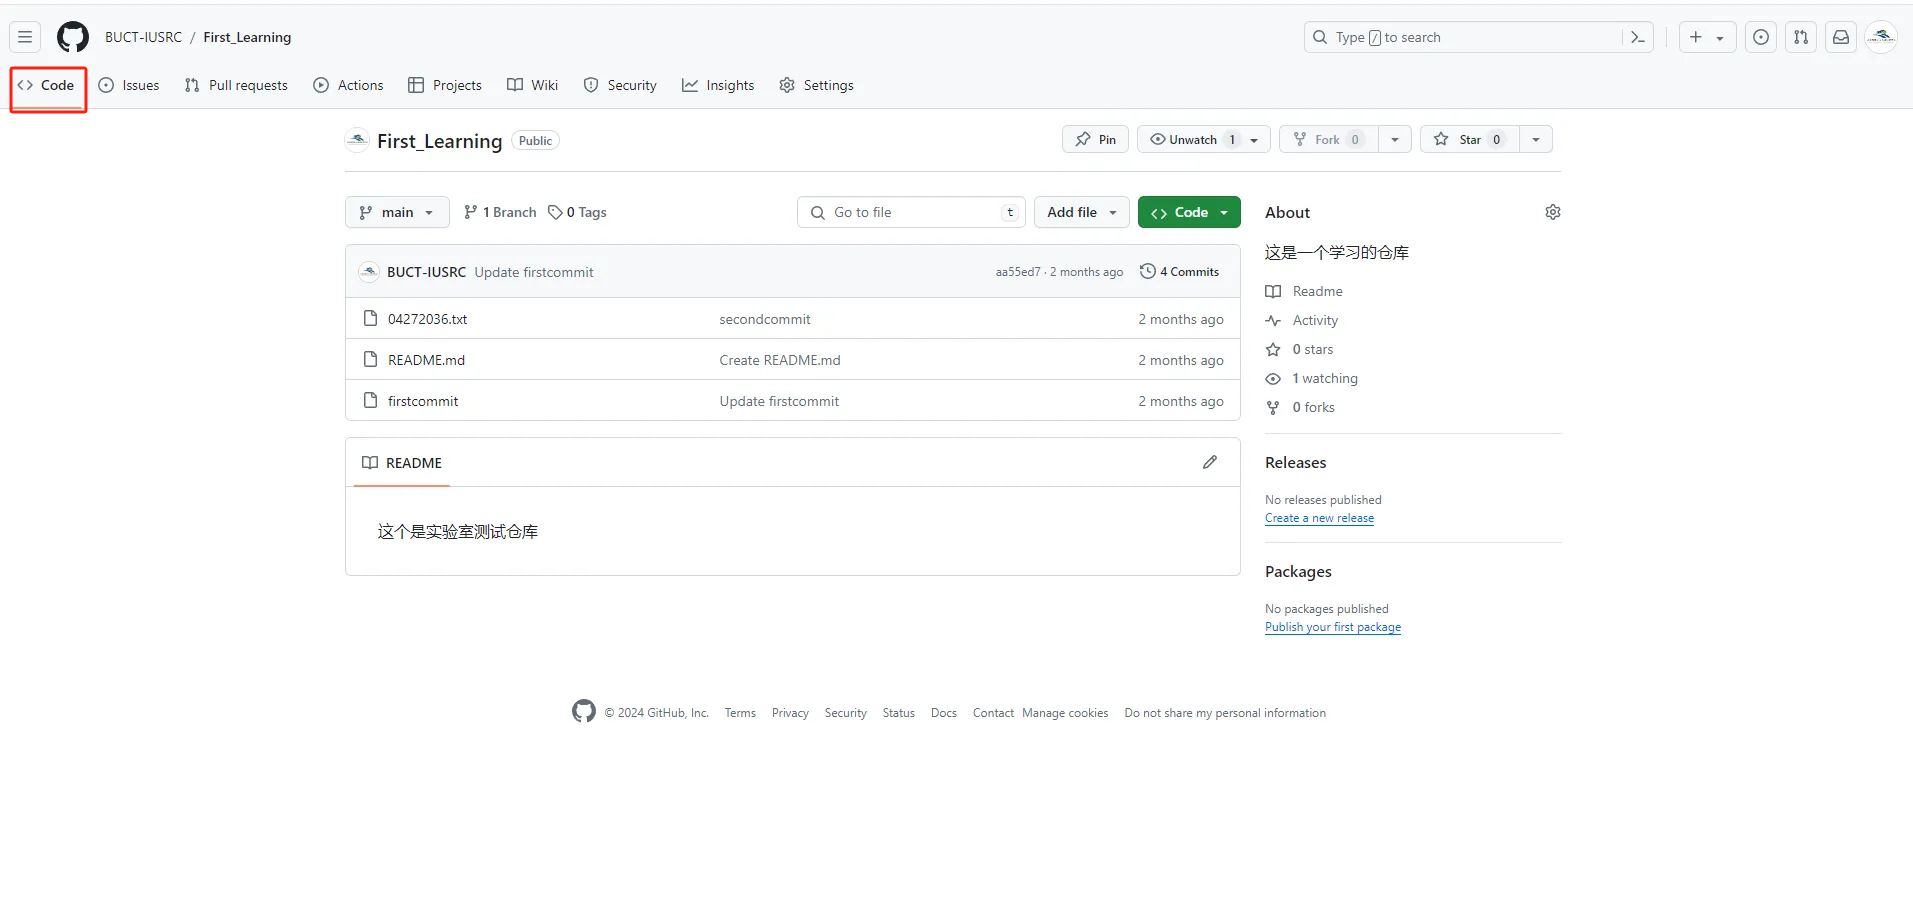
Task: Open the Wiki tab
Action: pos(533,85)
